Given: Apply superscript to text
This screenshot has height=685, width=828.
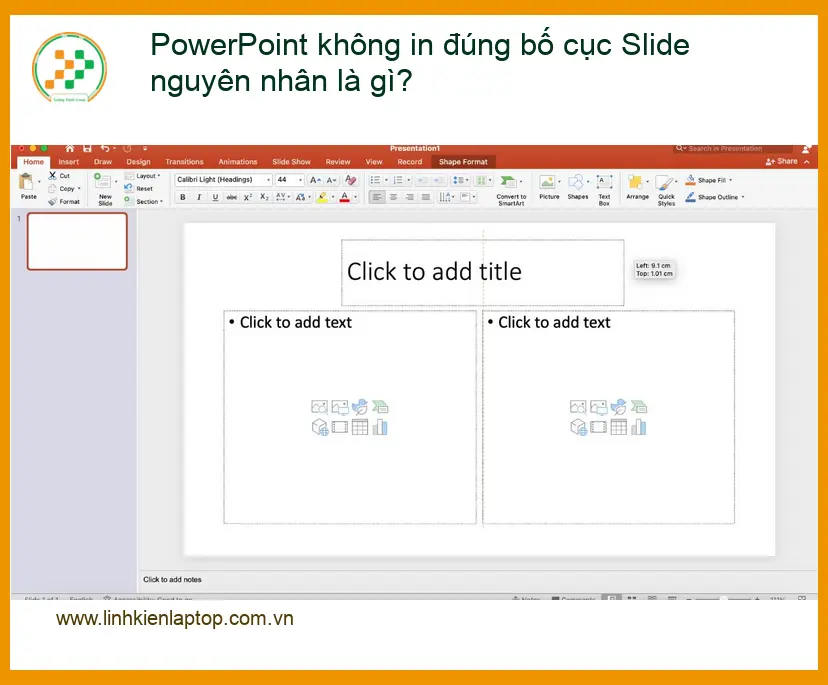Looking at the screenshot, I should [x=248, y=197].
